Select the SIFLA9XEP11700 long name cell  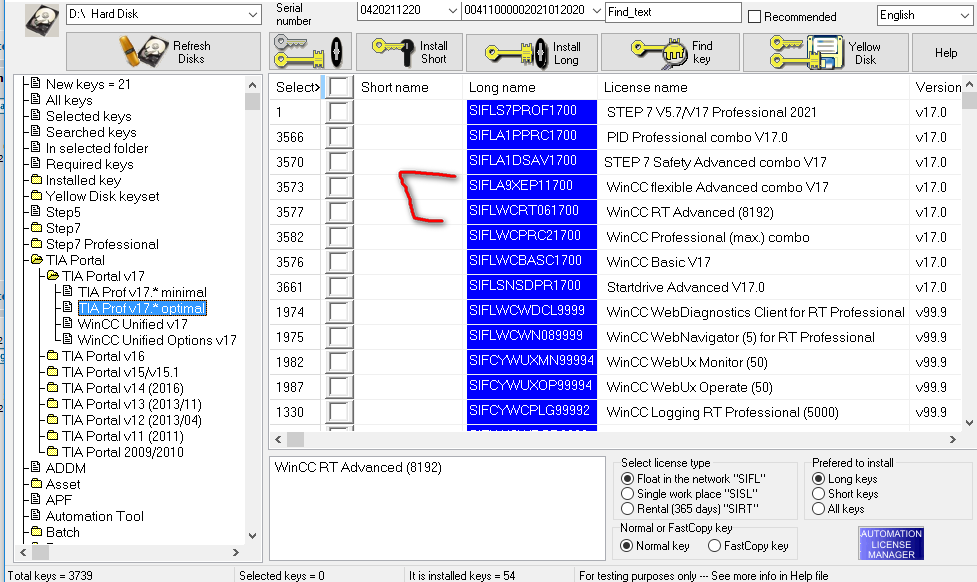531,186
